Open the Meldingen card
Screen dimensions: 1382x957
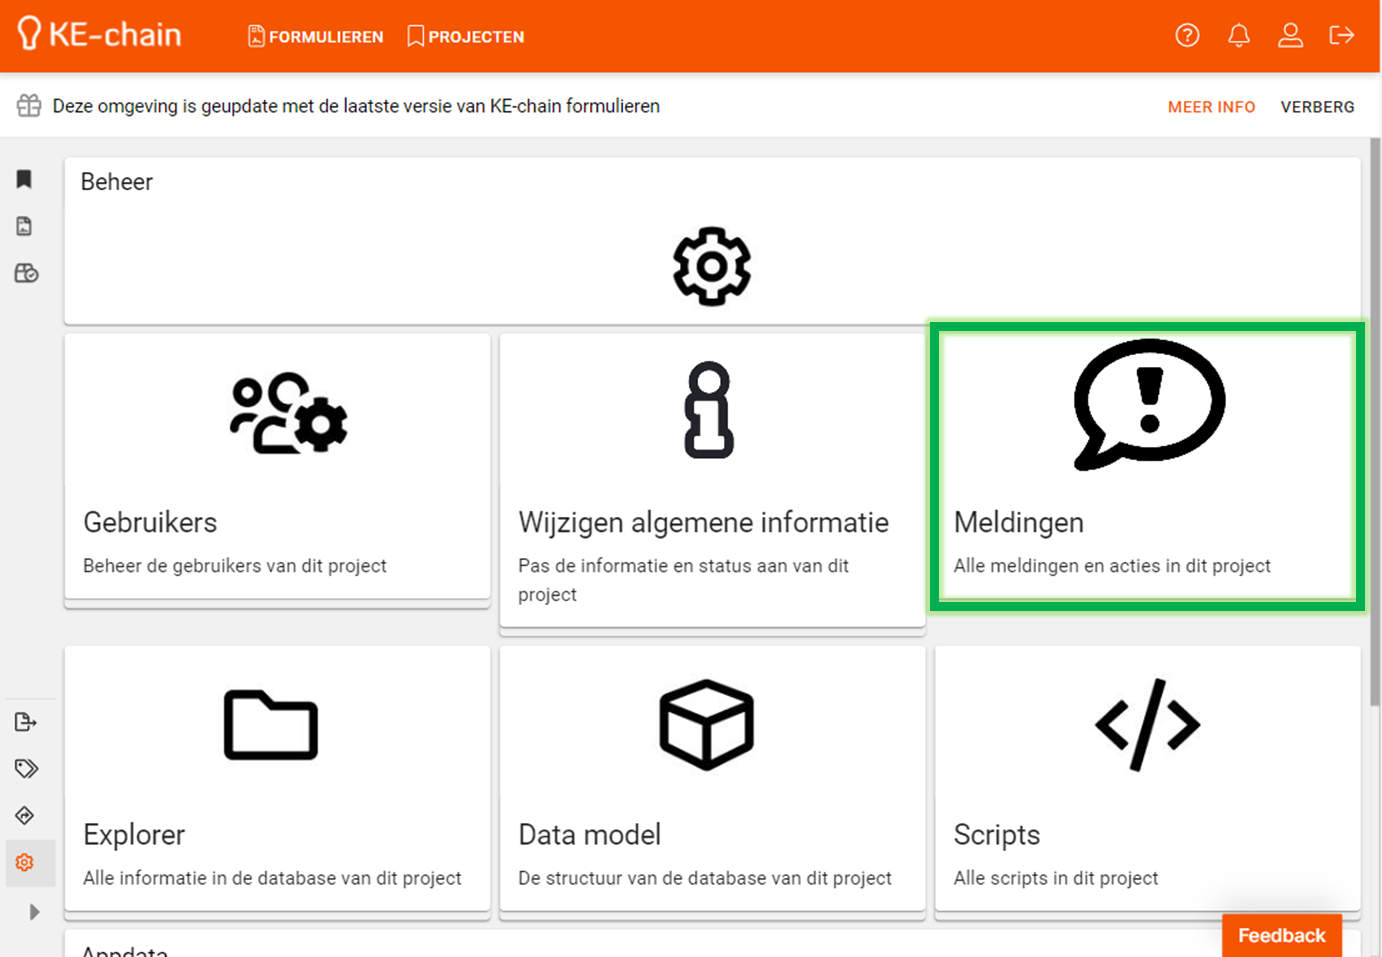point(1147,466)
